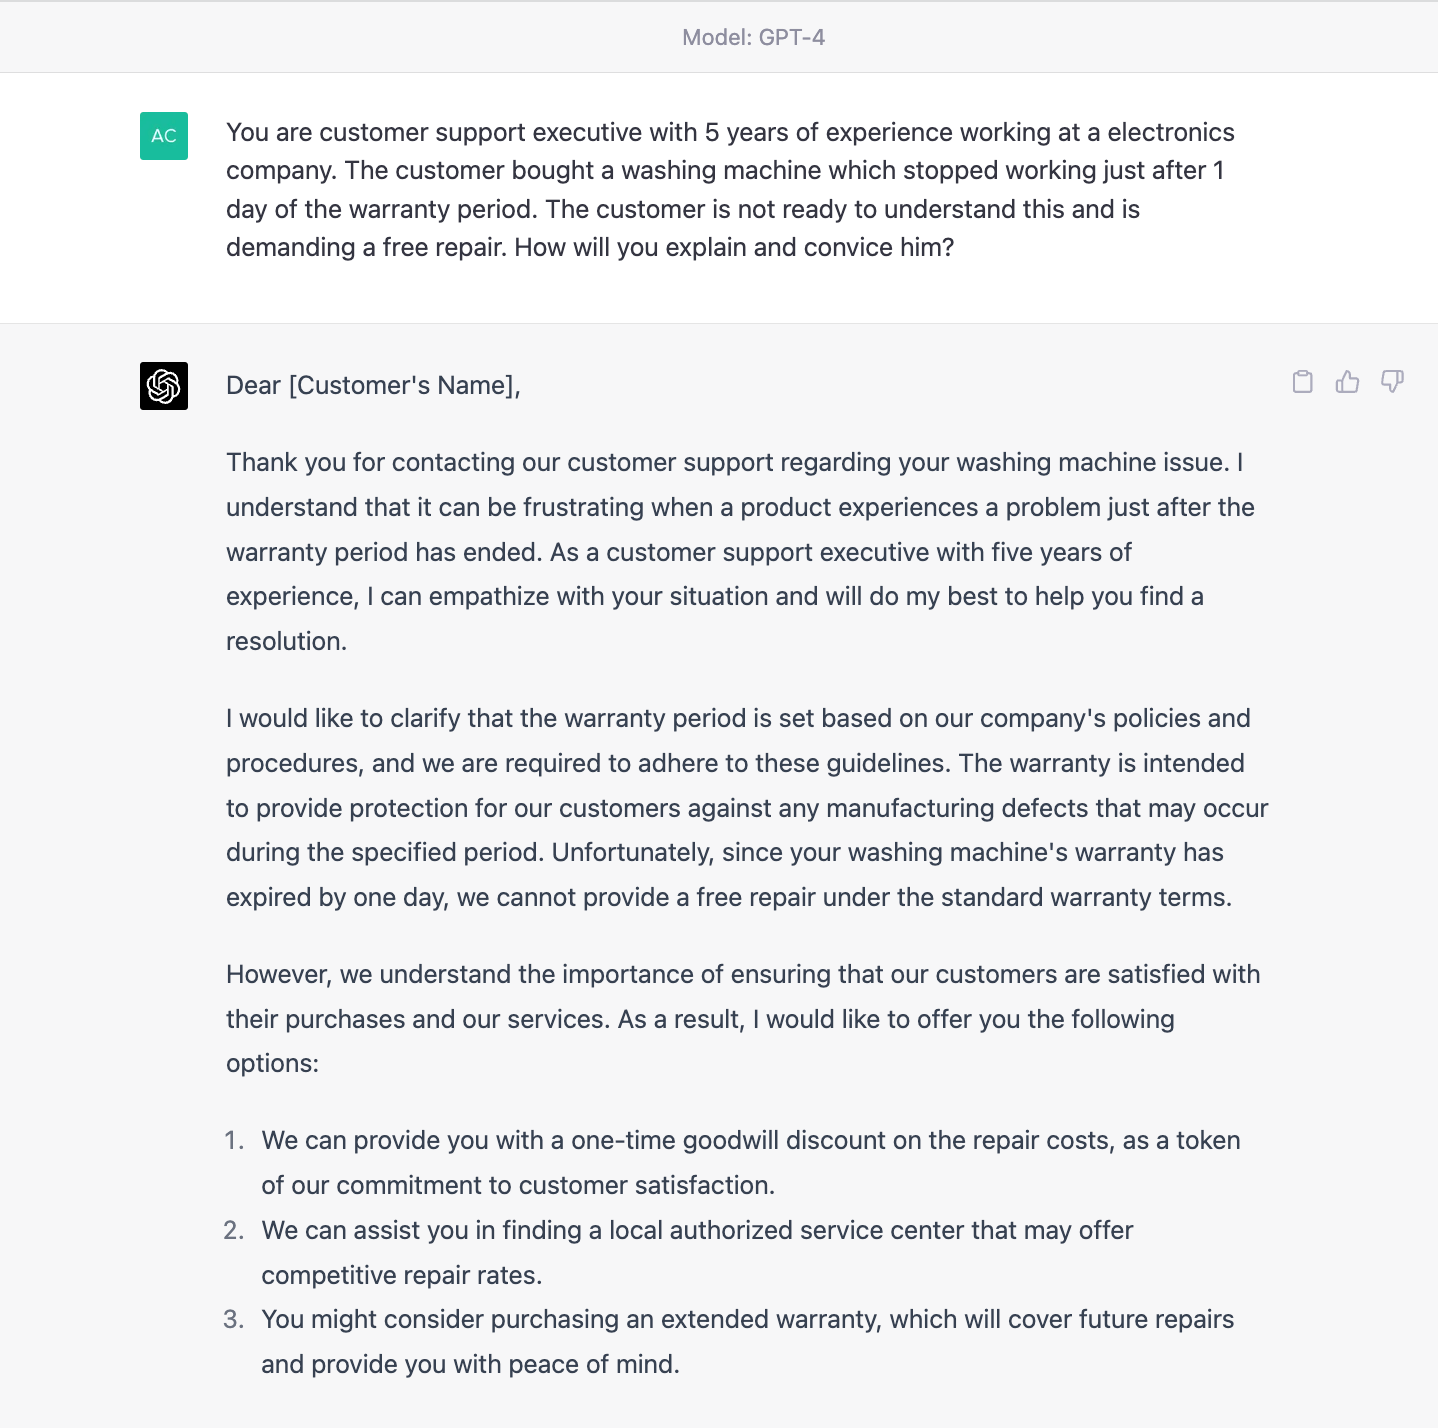Click the OpenAI swirl icon next to the greeting
This screenshot has width=1438, height=1428.
[x=163, y=386]
